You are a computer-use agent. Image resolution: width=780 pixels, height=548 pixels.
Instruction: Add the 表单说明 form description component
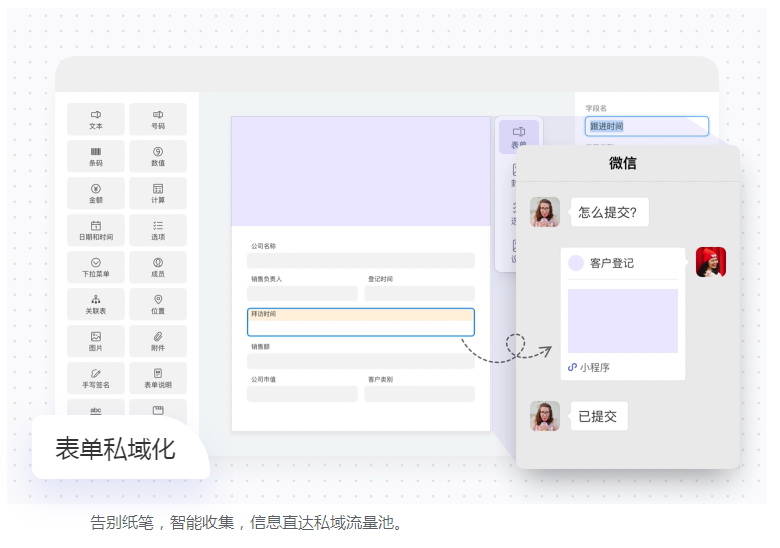coord(158,378)
